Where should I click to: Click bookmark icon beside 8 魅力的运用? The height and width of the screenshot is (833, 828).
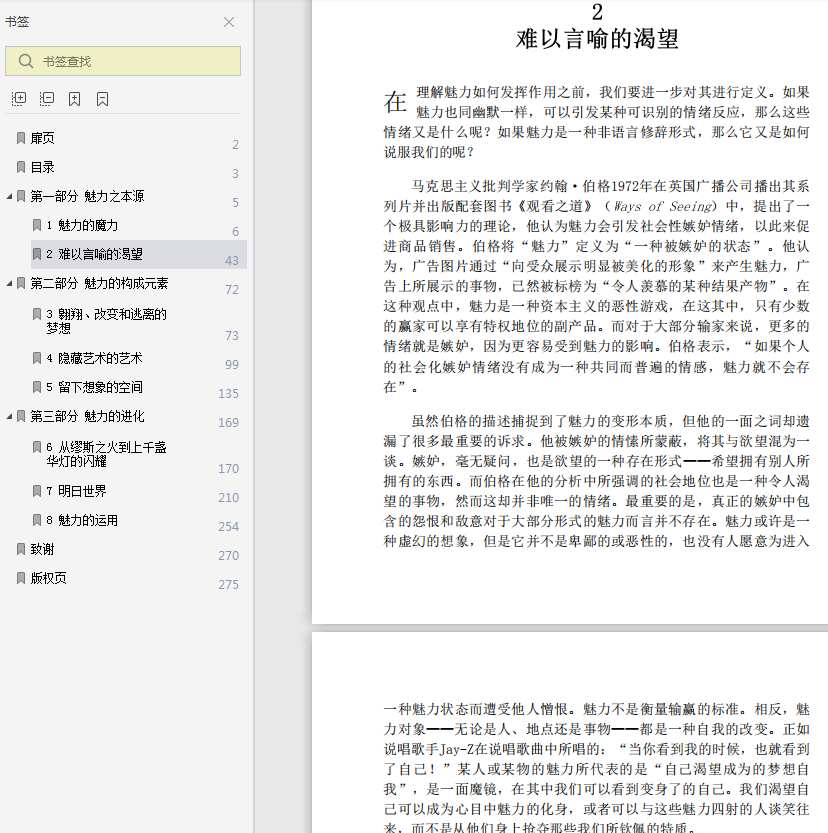37,520
